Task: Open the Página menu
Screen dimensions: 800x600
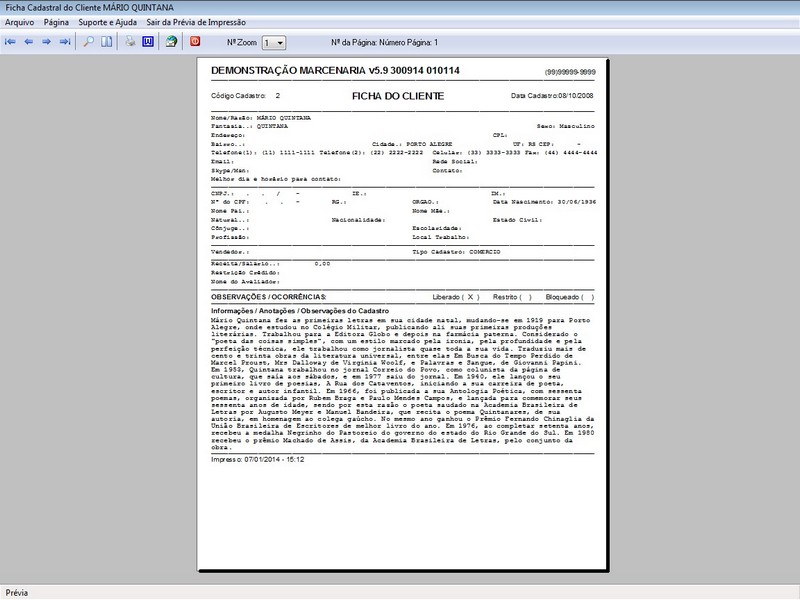Action: [x=57, y=21]
